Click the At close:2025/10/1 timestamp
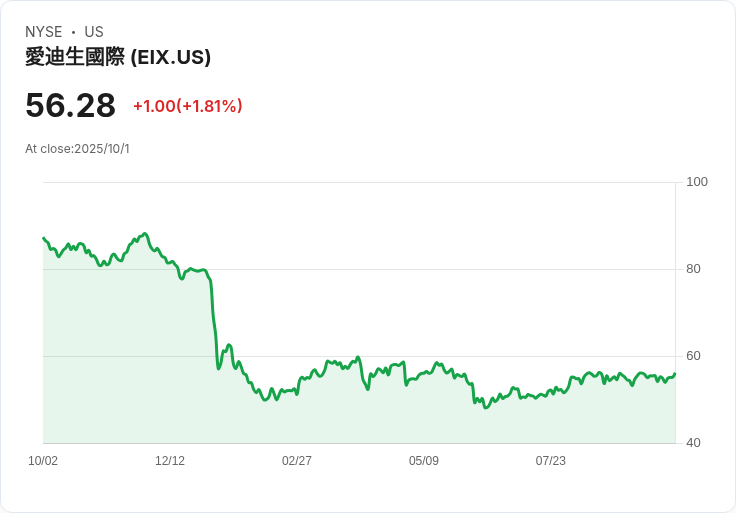 coord(77,149)
